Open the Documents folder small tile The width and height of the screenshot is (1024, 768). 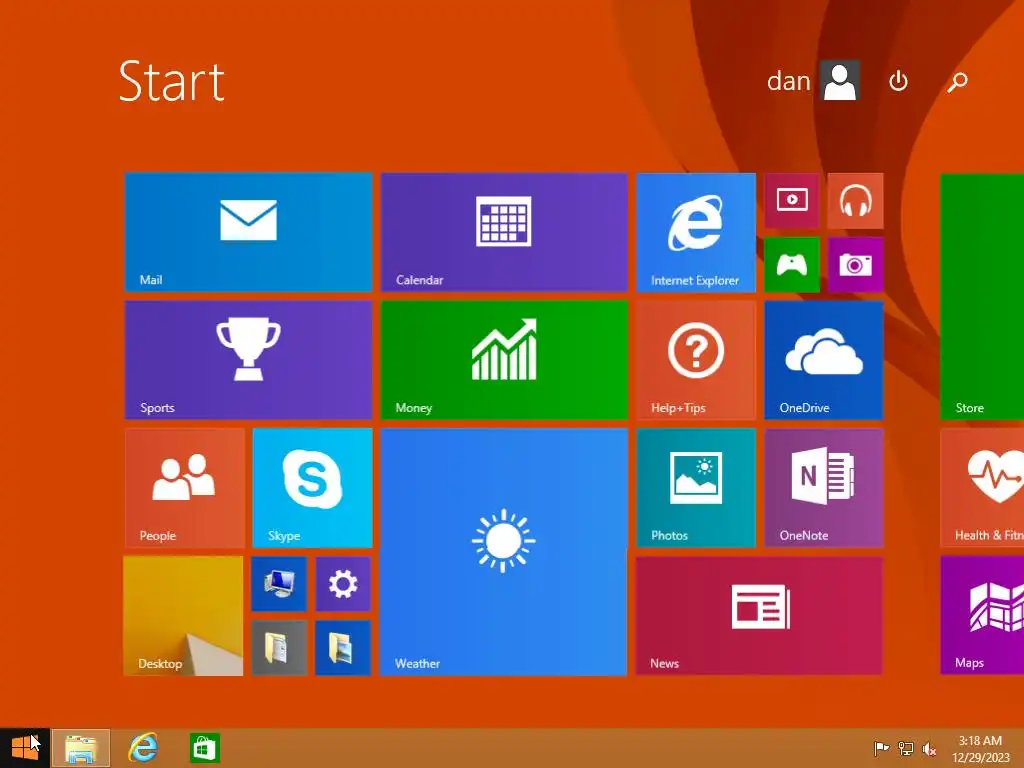coord(279,648)
